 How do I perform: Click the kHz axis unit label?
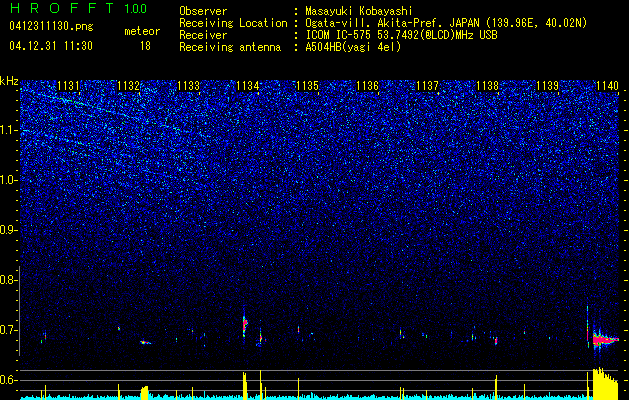coord(9,81)
